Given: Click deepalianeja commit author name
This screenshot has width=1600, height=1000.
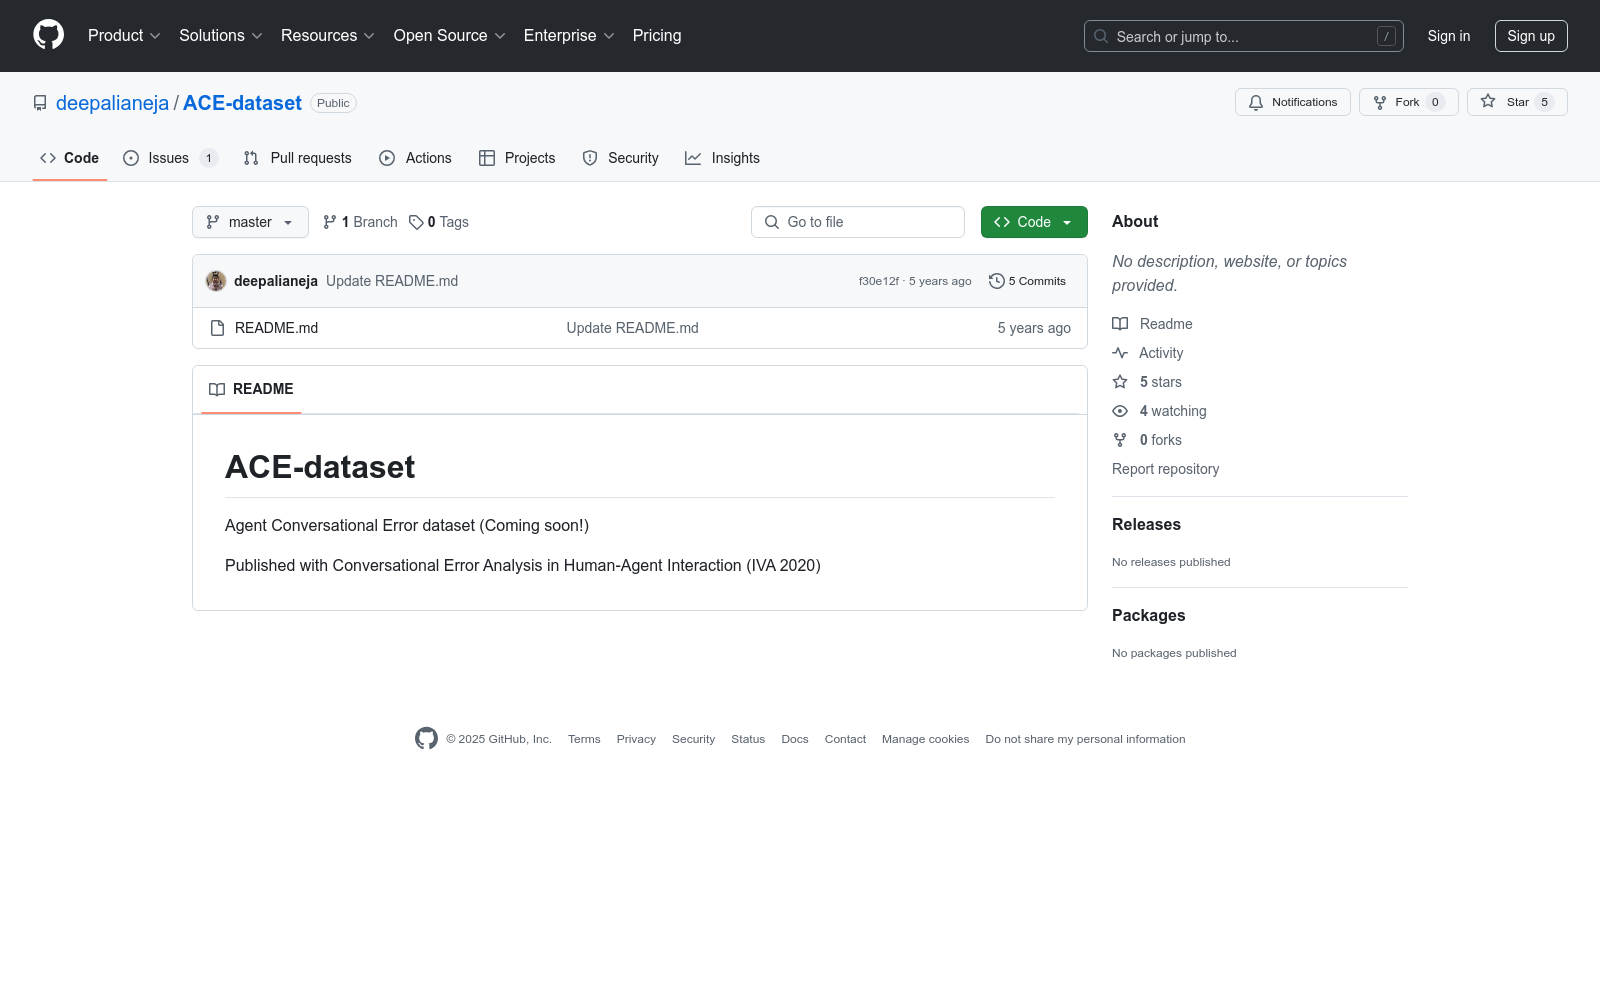Looking at the screenshot, I should (x=276, y=281).
